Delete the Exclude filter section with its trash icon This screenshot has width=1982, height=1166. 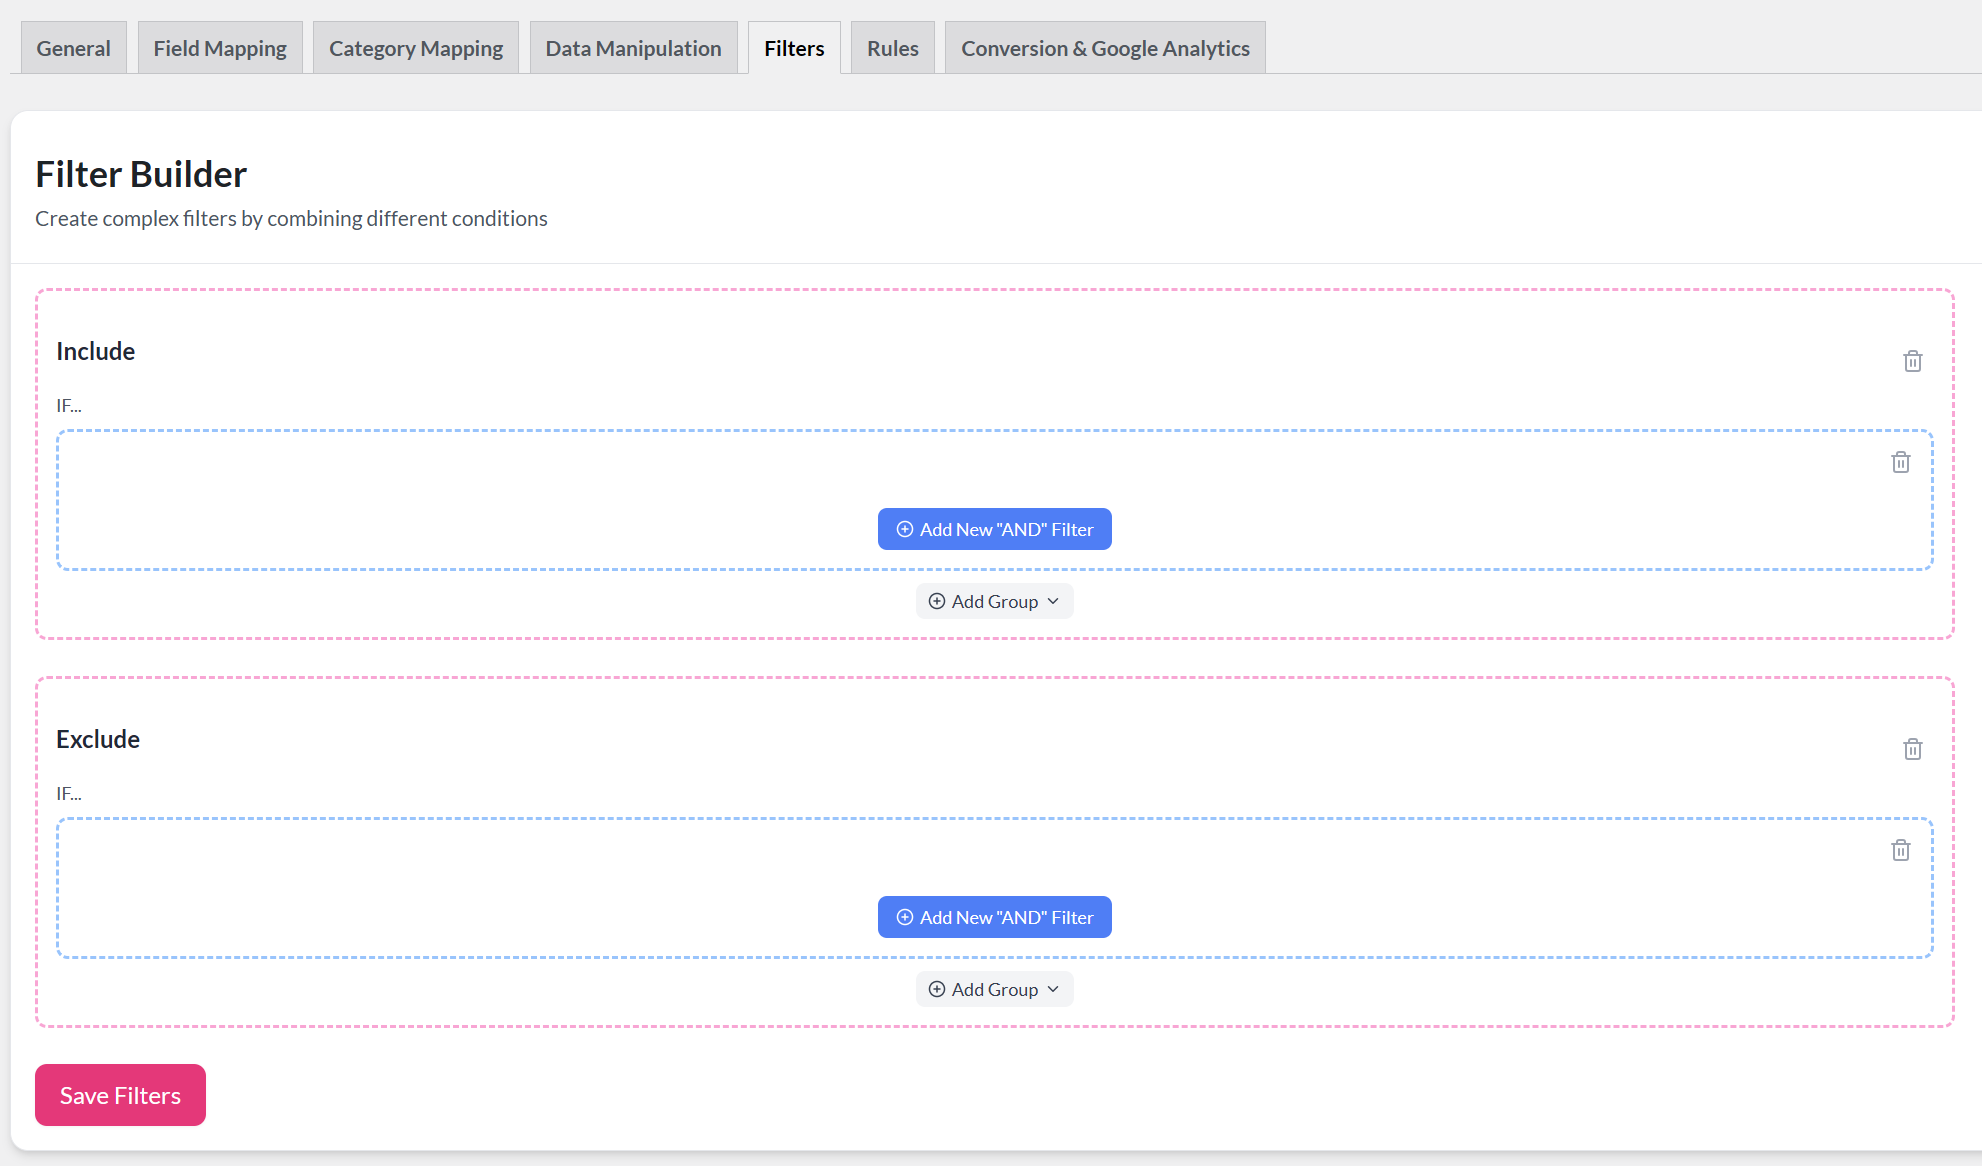point(1912,749)
